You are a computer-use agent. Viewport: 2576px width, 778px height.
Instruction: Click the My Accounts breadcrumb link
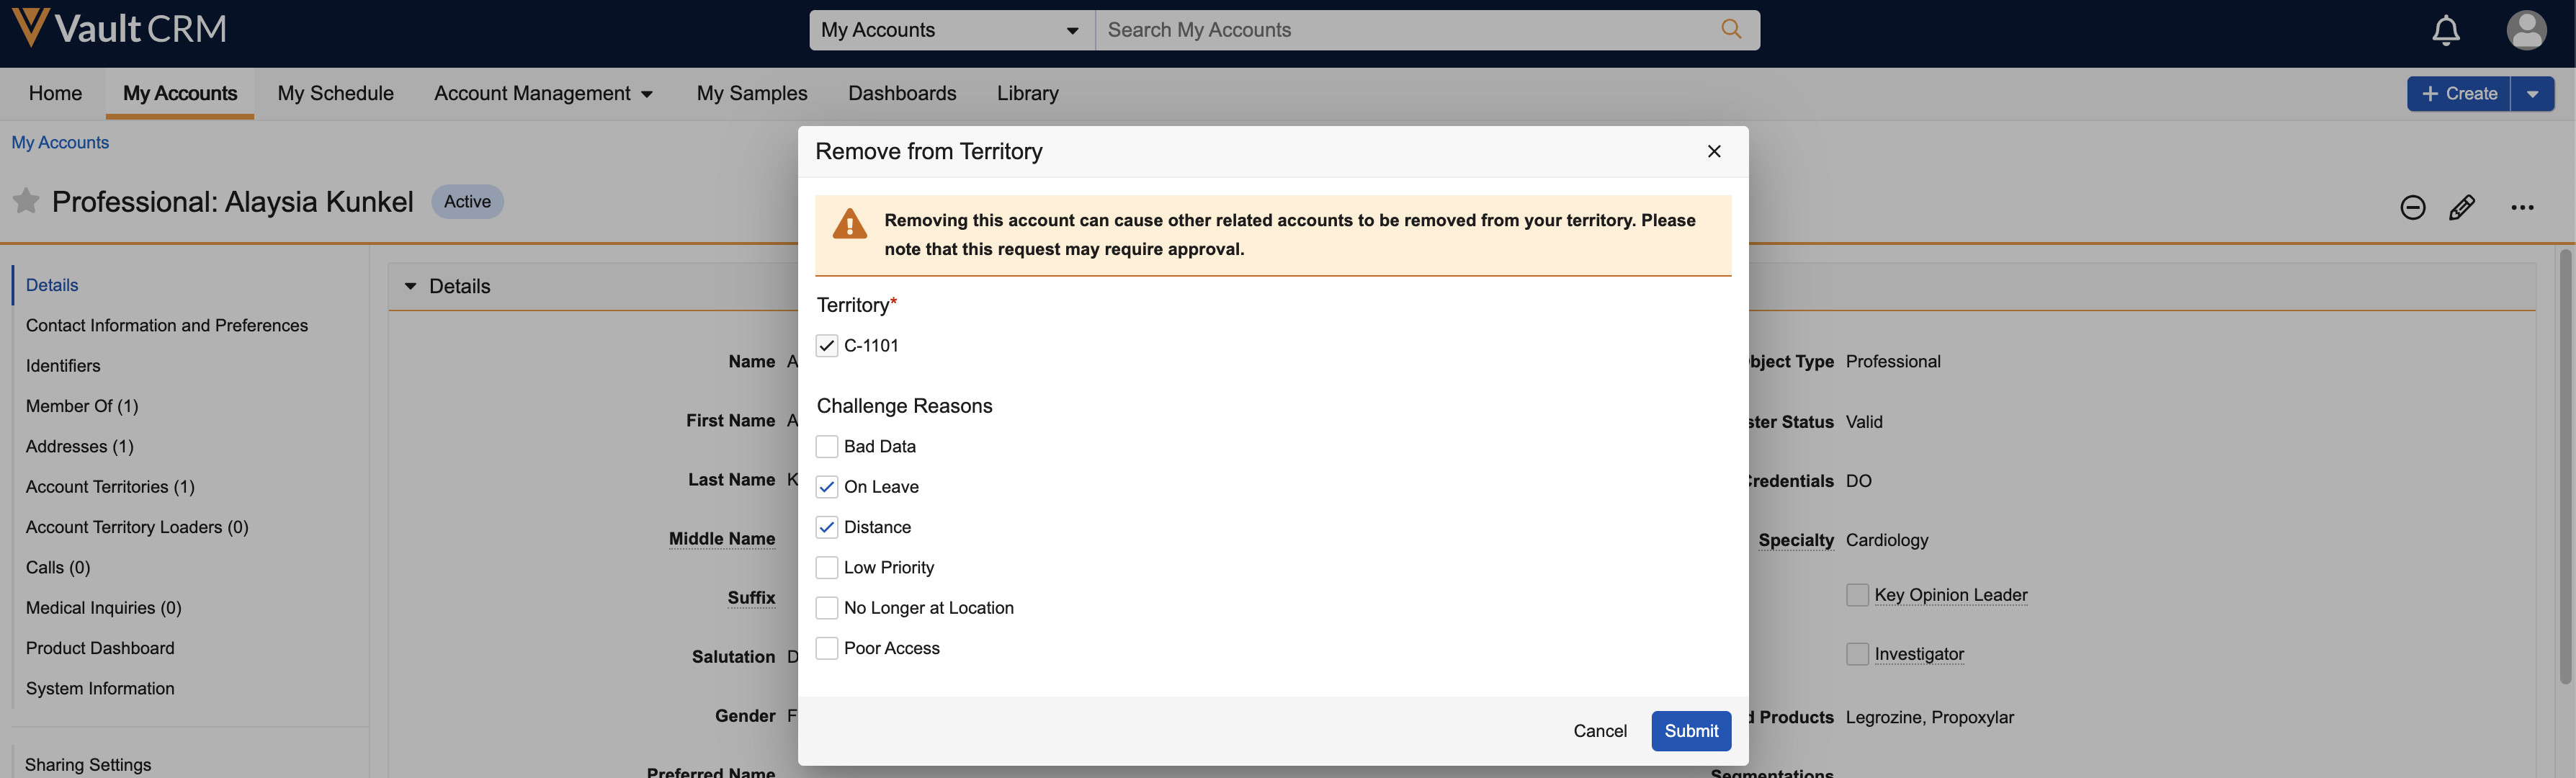click(x=60, y=143)
